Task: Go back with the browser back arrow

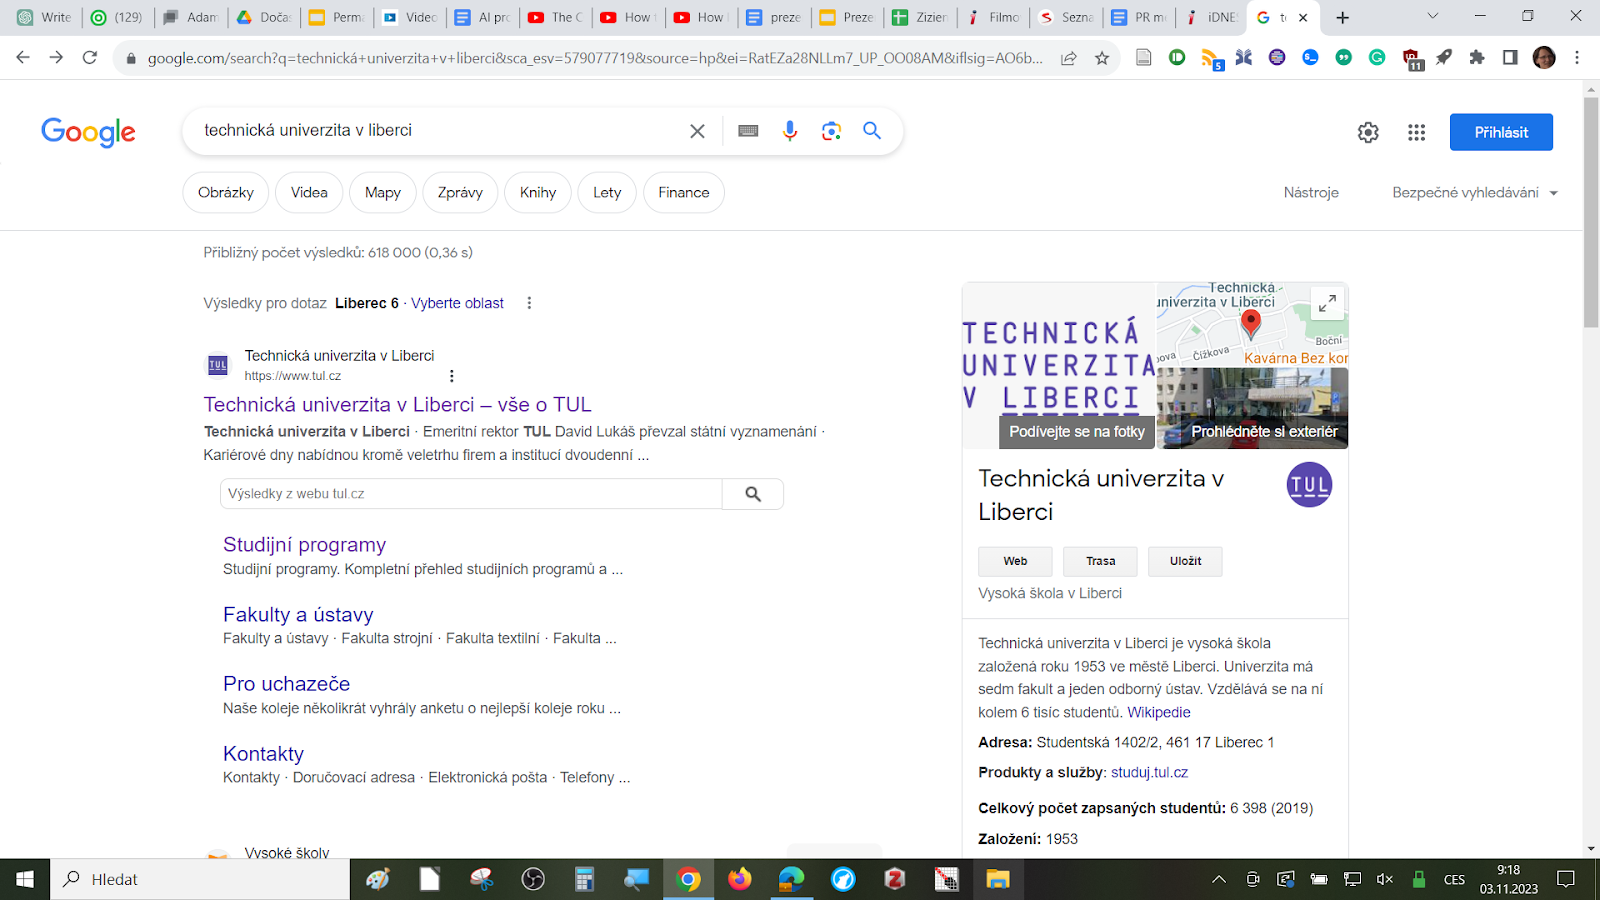Action: tap(23, 58)
